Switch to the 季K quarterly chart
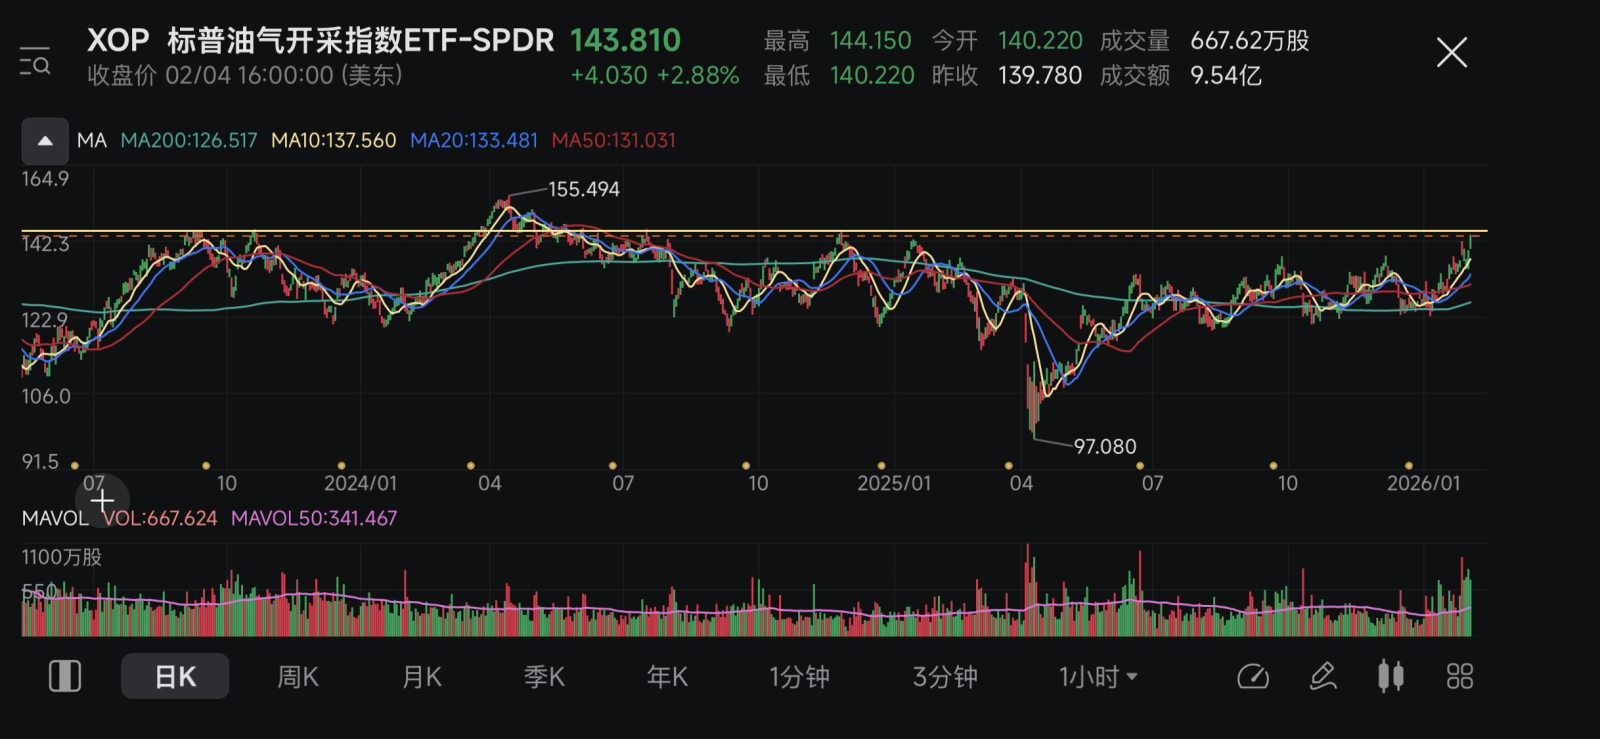Image resolution: width=1600 pixels, height=739 pixels. tap(545, 677)
